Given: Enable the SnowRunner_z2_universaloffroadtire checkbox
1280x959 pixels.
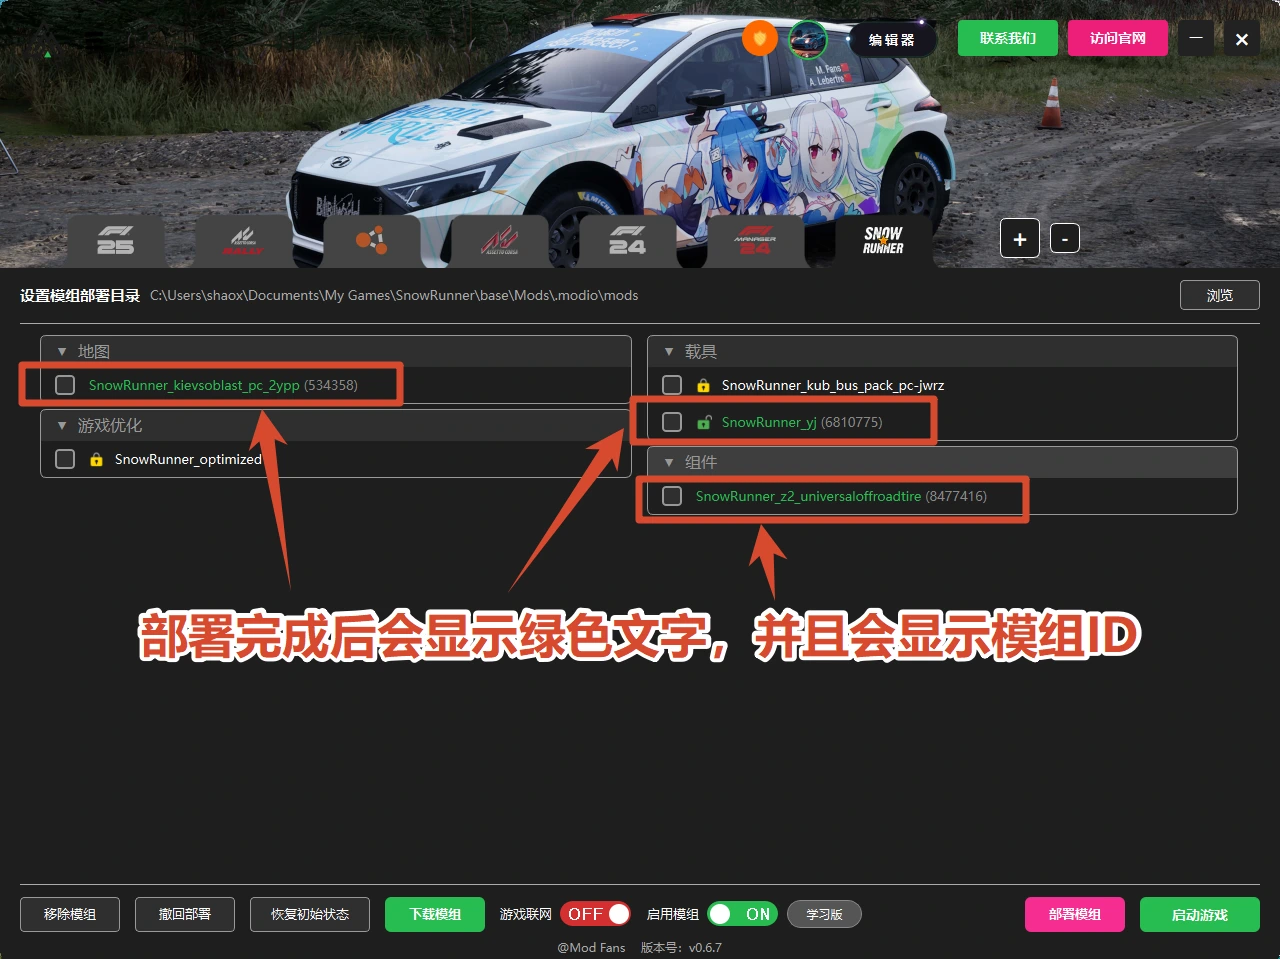Looking at the screenshot, I should (x=672, y=496).
